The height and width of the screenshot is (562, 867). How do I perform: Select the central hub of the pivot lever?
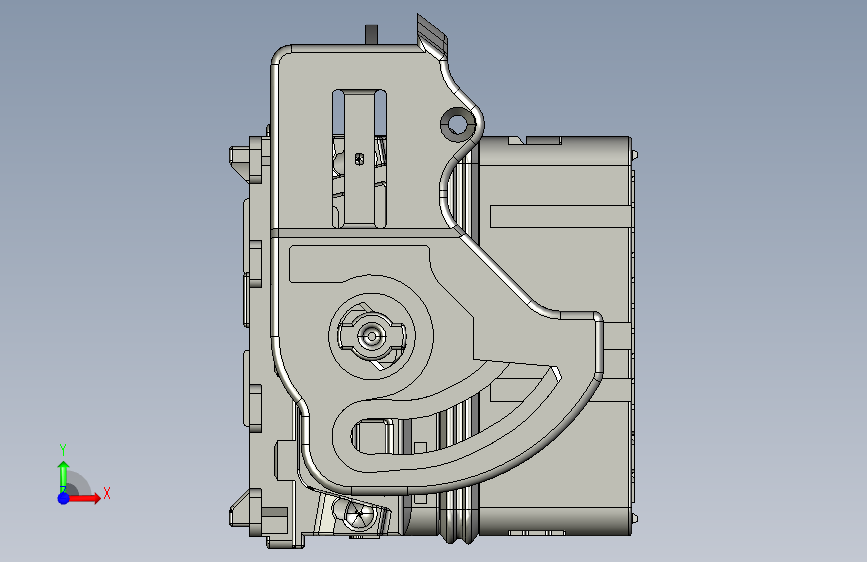[371, 336]
